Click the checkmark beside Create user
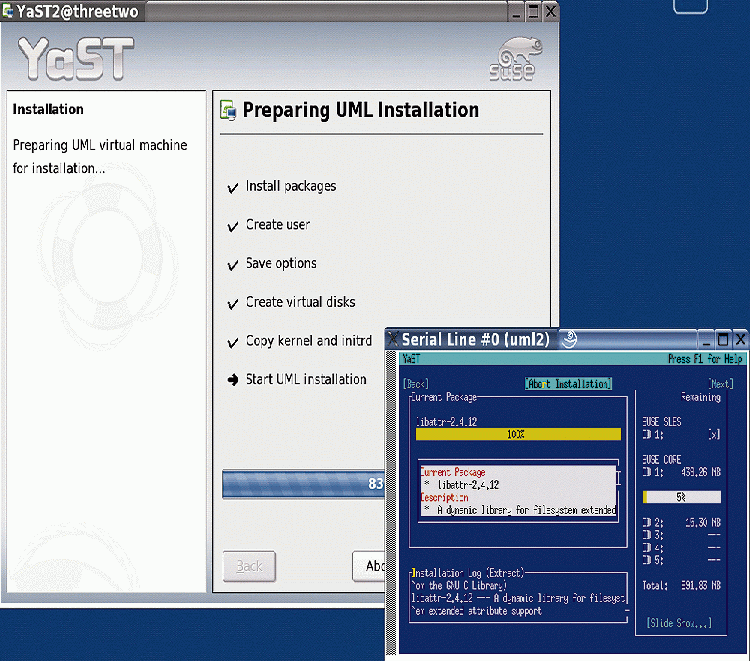The height and width of the screenshot is (661, 750). pos(233,226)
